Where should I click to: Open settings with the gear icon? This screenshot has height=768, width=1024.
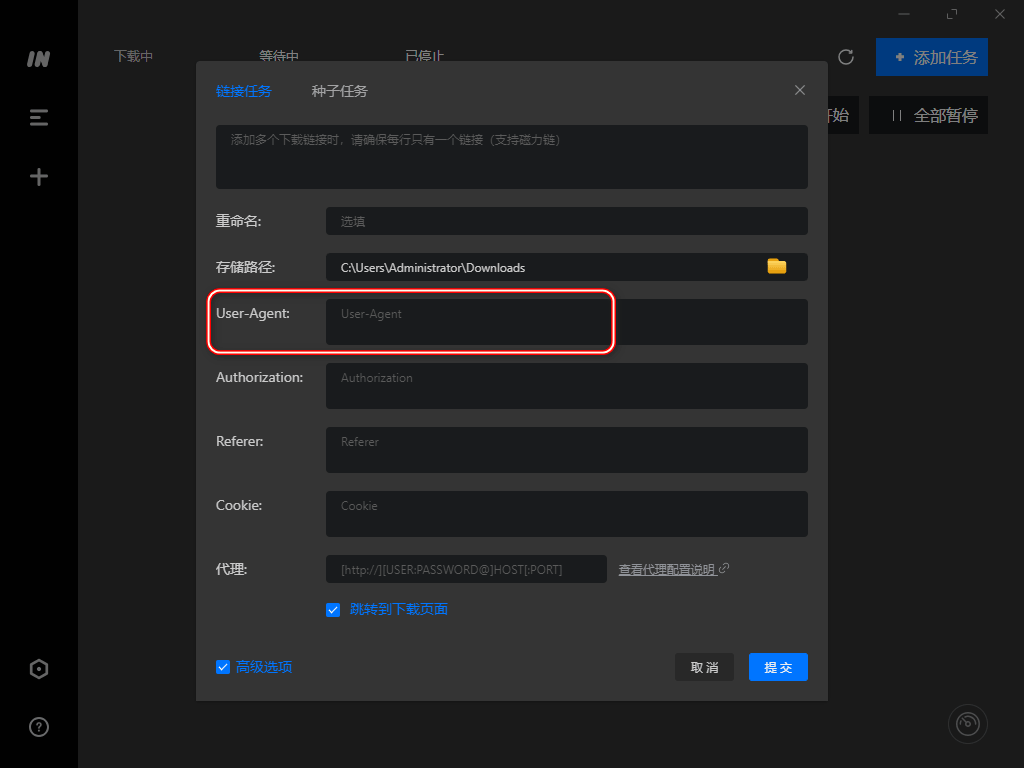click(x=38, y=668)
